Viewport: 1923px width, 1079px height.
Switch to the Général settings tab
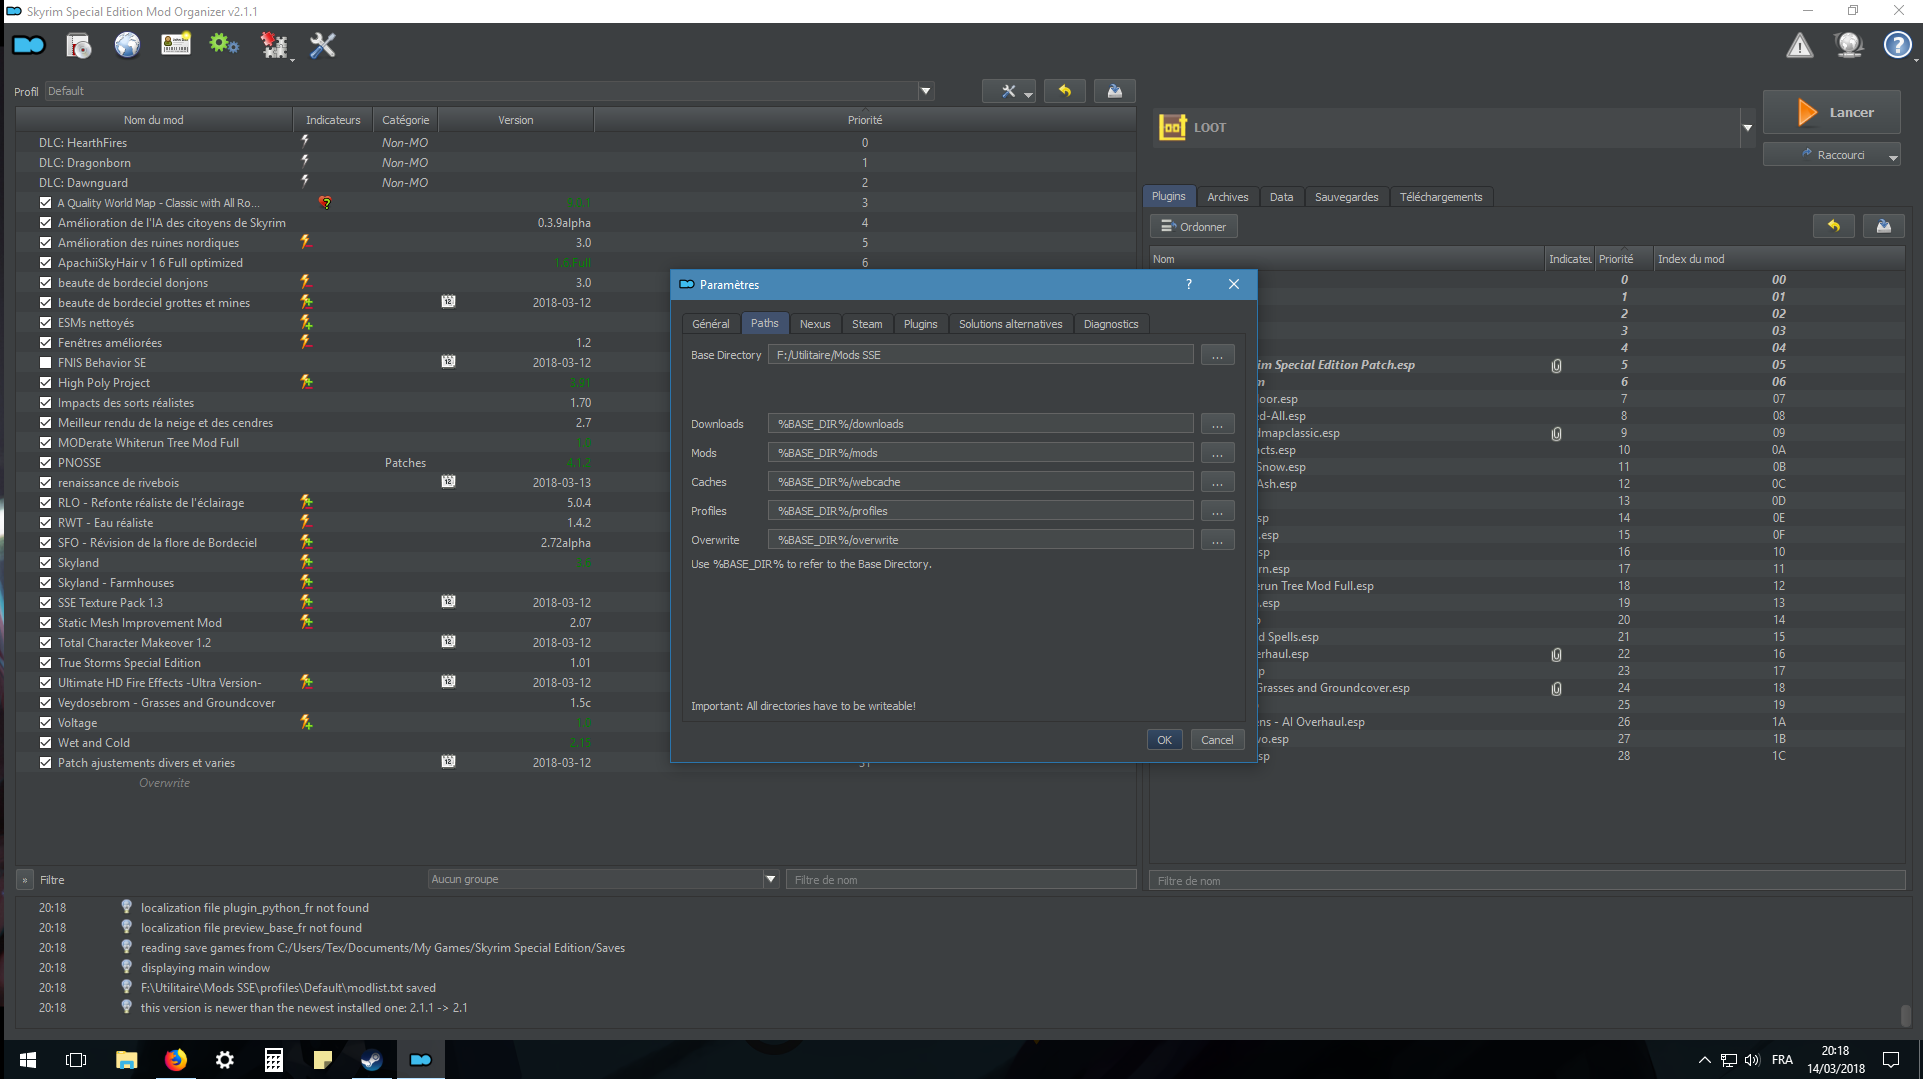711,324
